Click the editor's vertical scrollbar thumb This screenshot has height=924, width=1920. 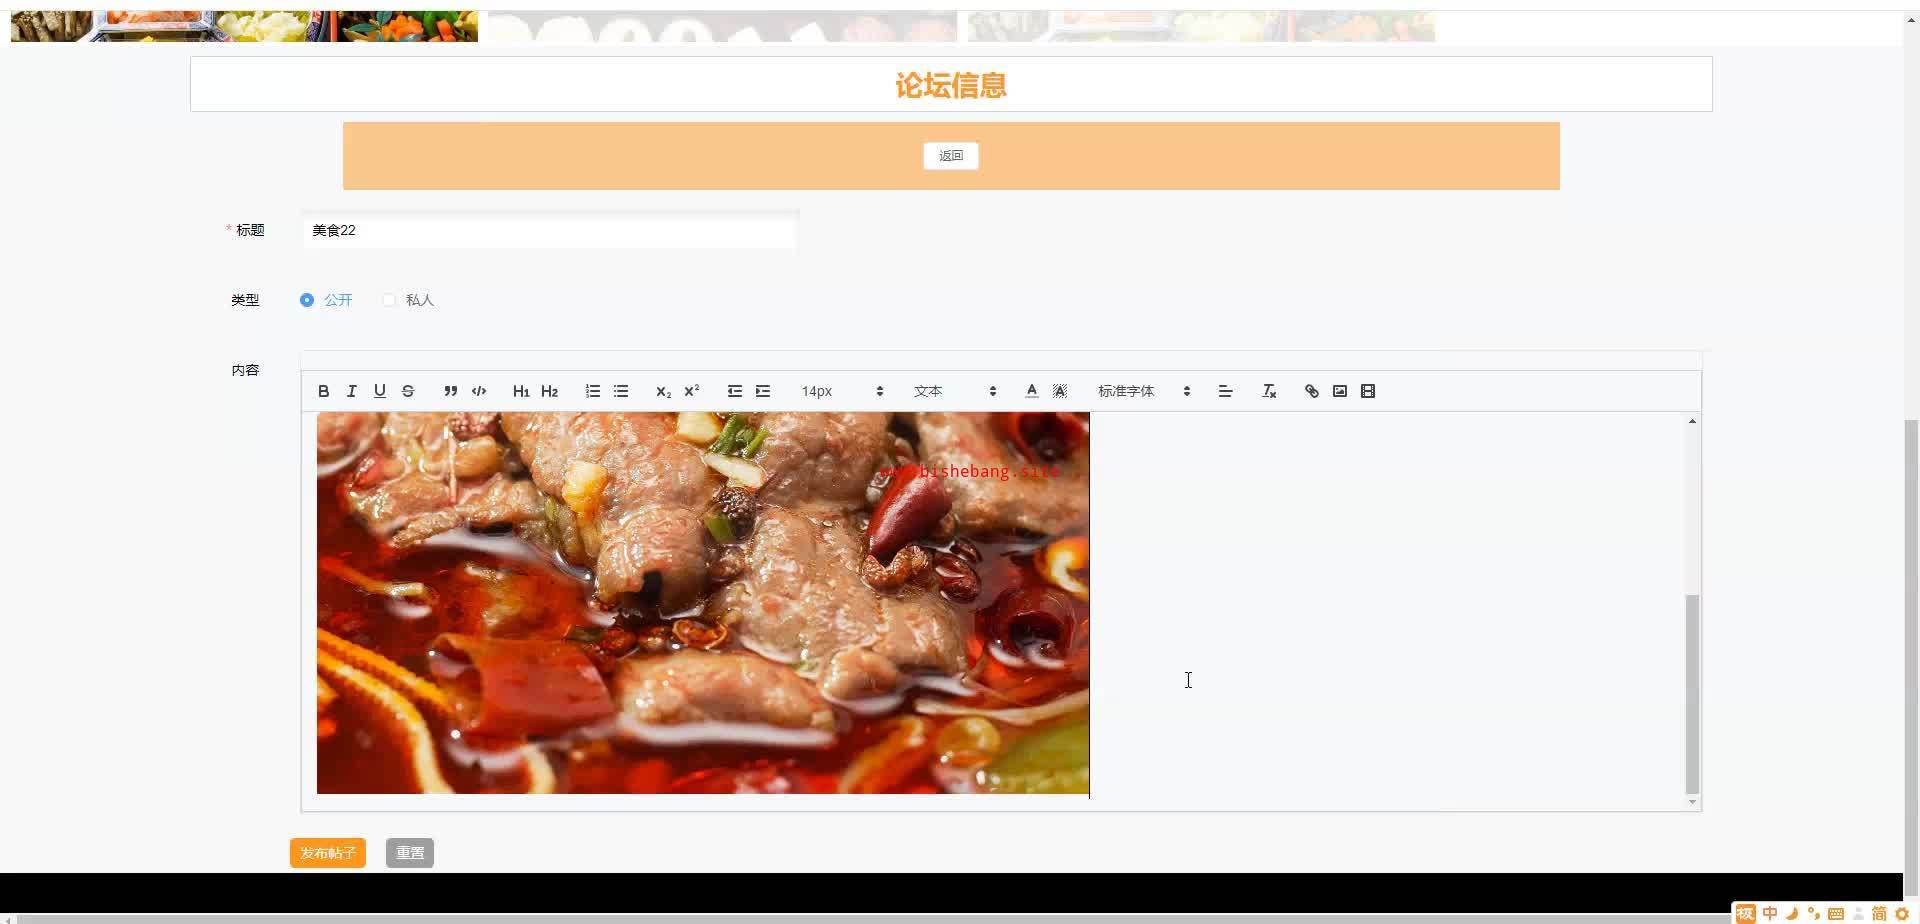[1692, 694]
